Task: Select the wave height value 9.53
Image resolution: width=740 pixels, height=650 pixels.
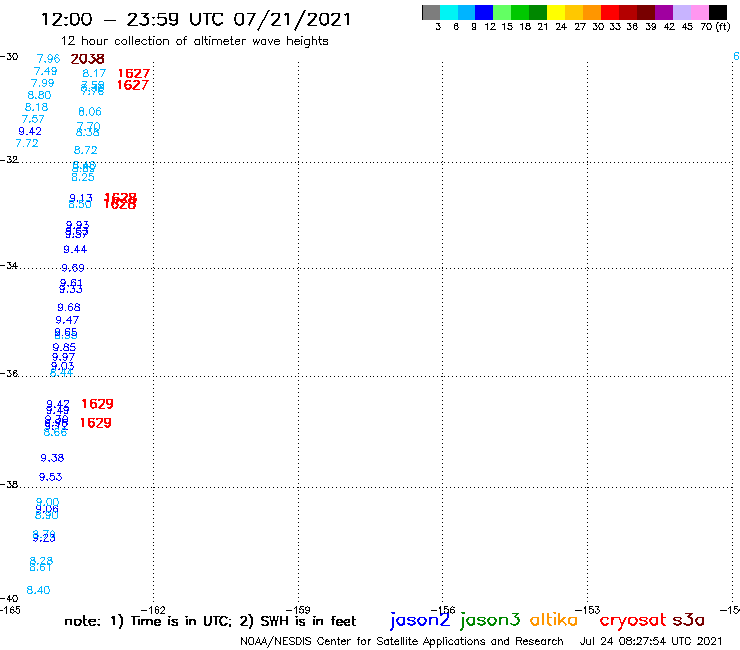Action: coord(50,477)
